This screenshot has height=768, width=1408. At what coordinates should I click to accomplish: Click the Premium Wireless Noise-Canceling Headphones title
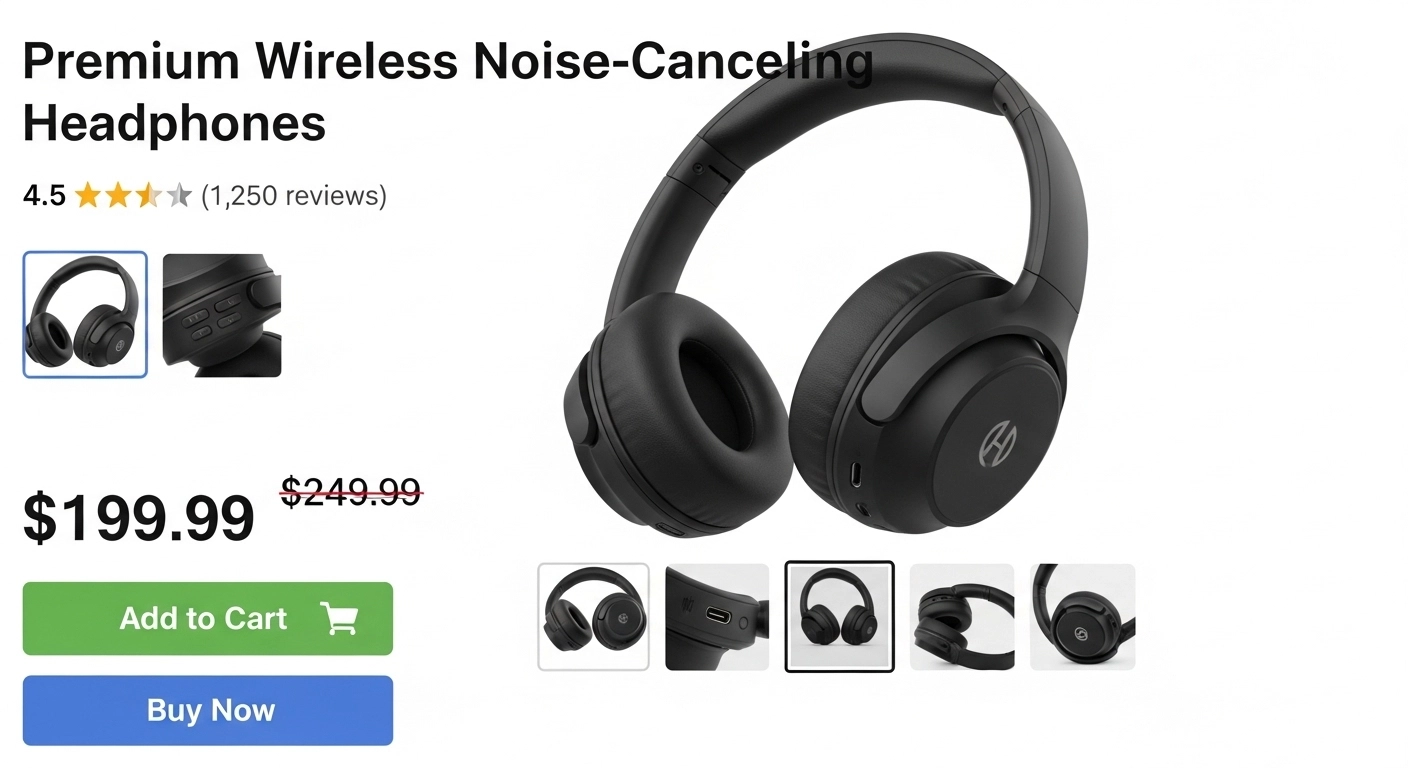tap(448, 92)
